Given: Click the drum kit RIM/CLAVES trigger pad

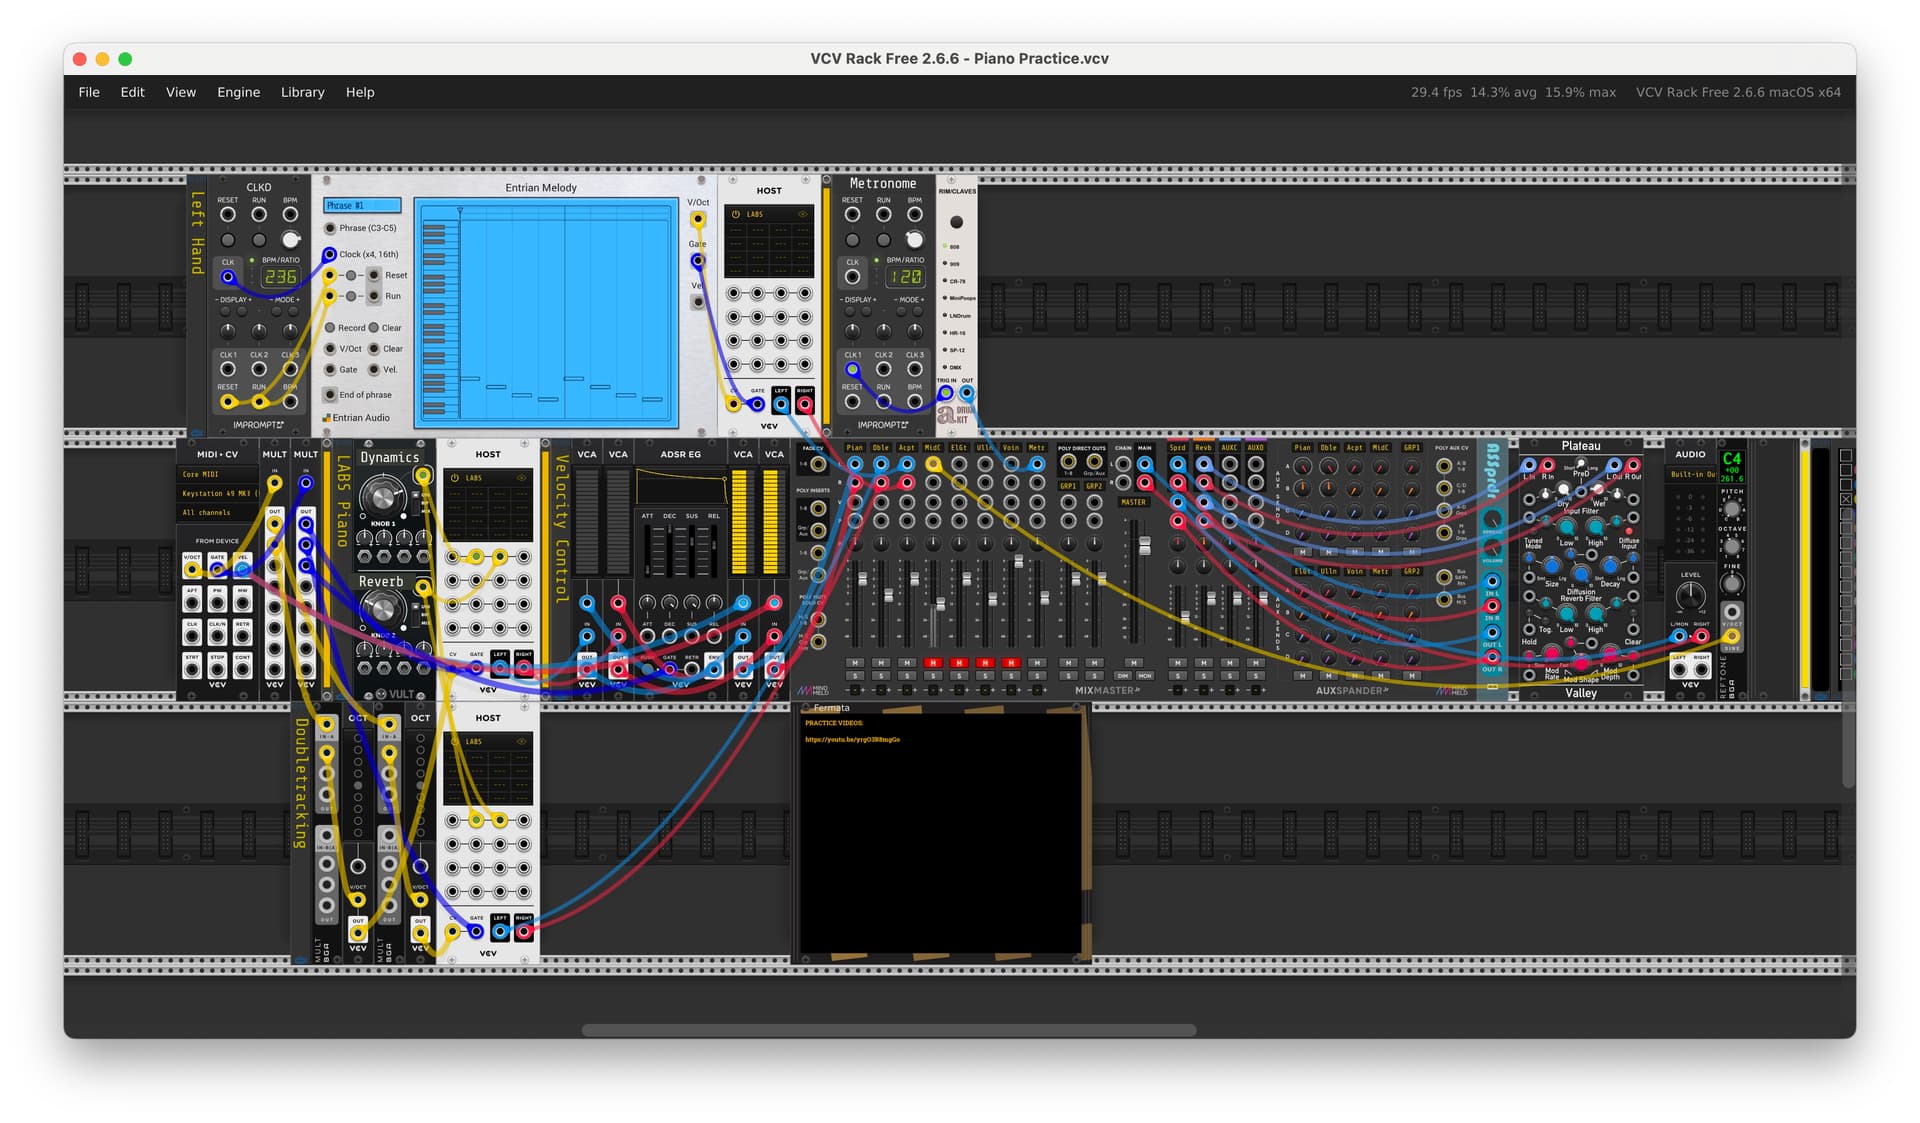Looking at the screenshot, I should coord(956,222).
